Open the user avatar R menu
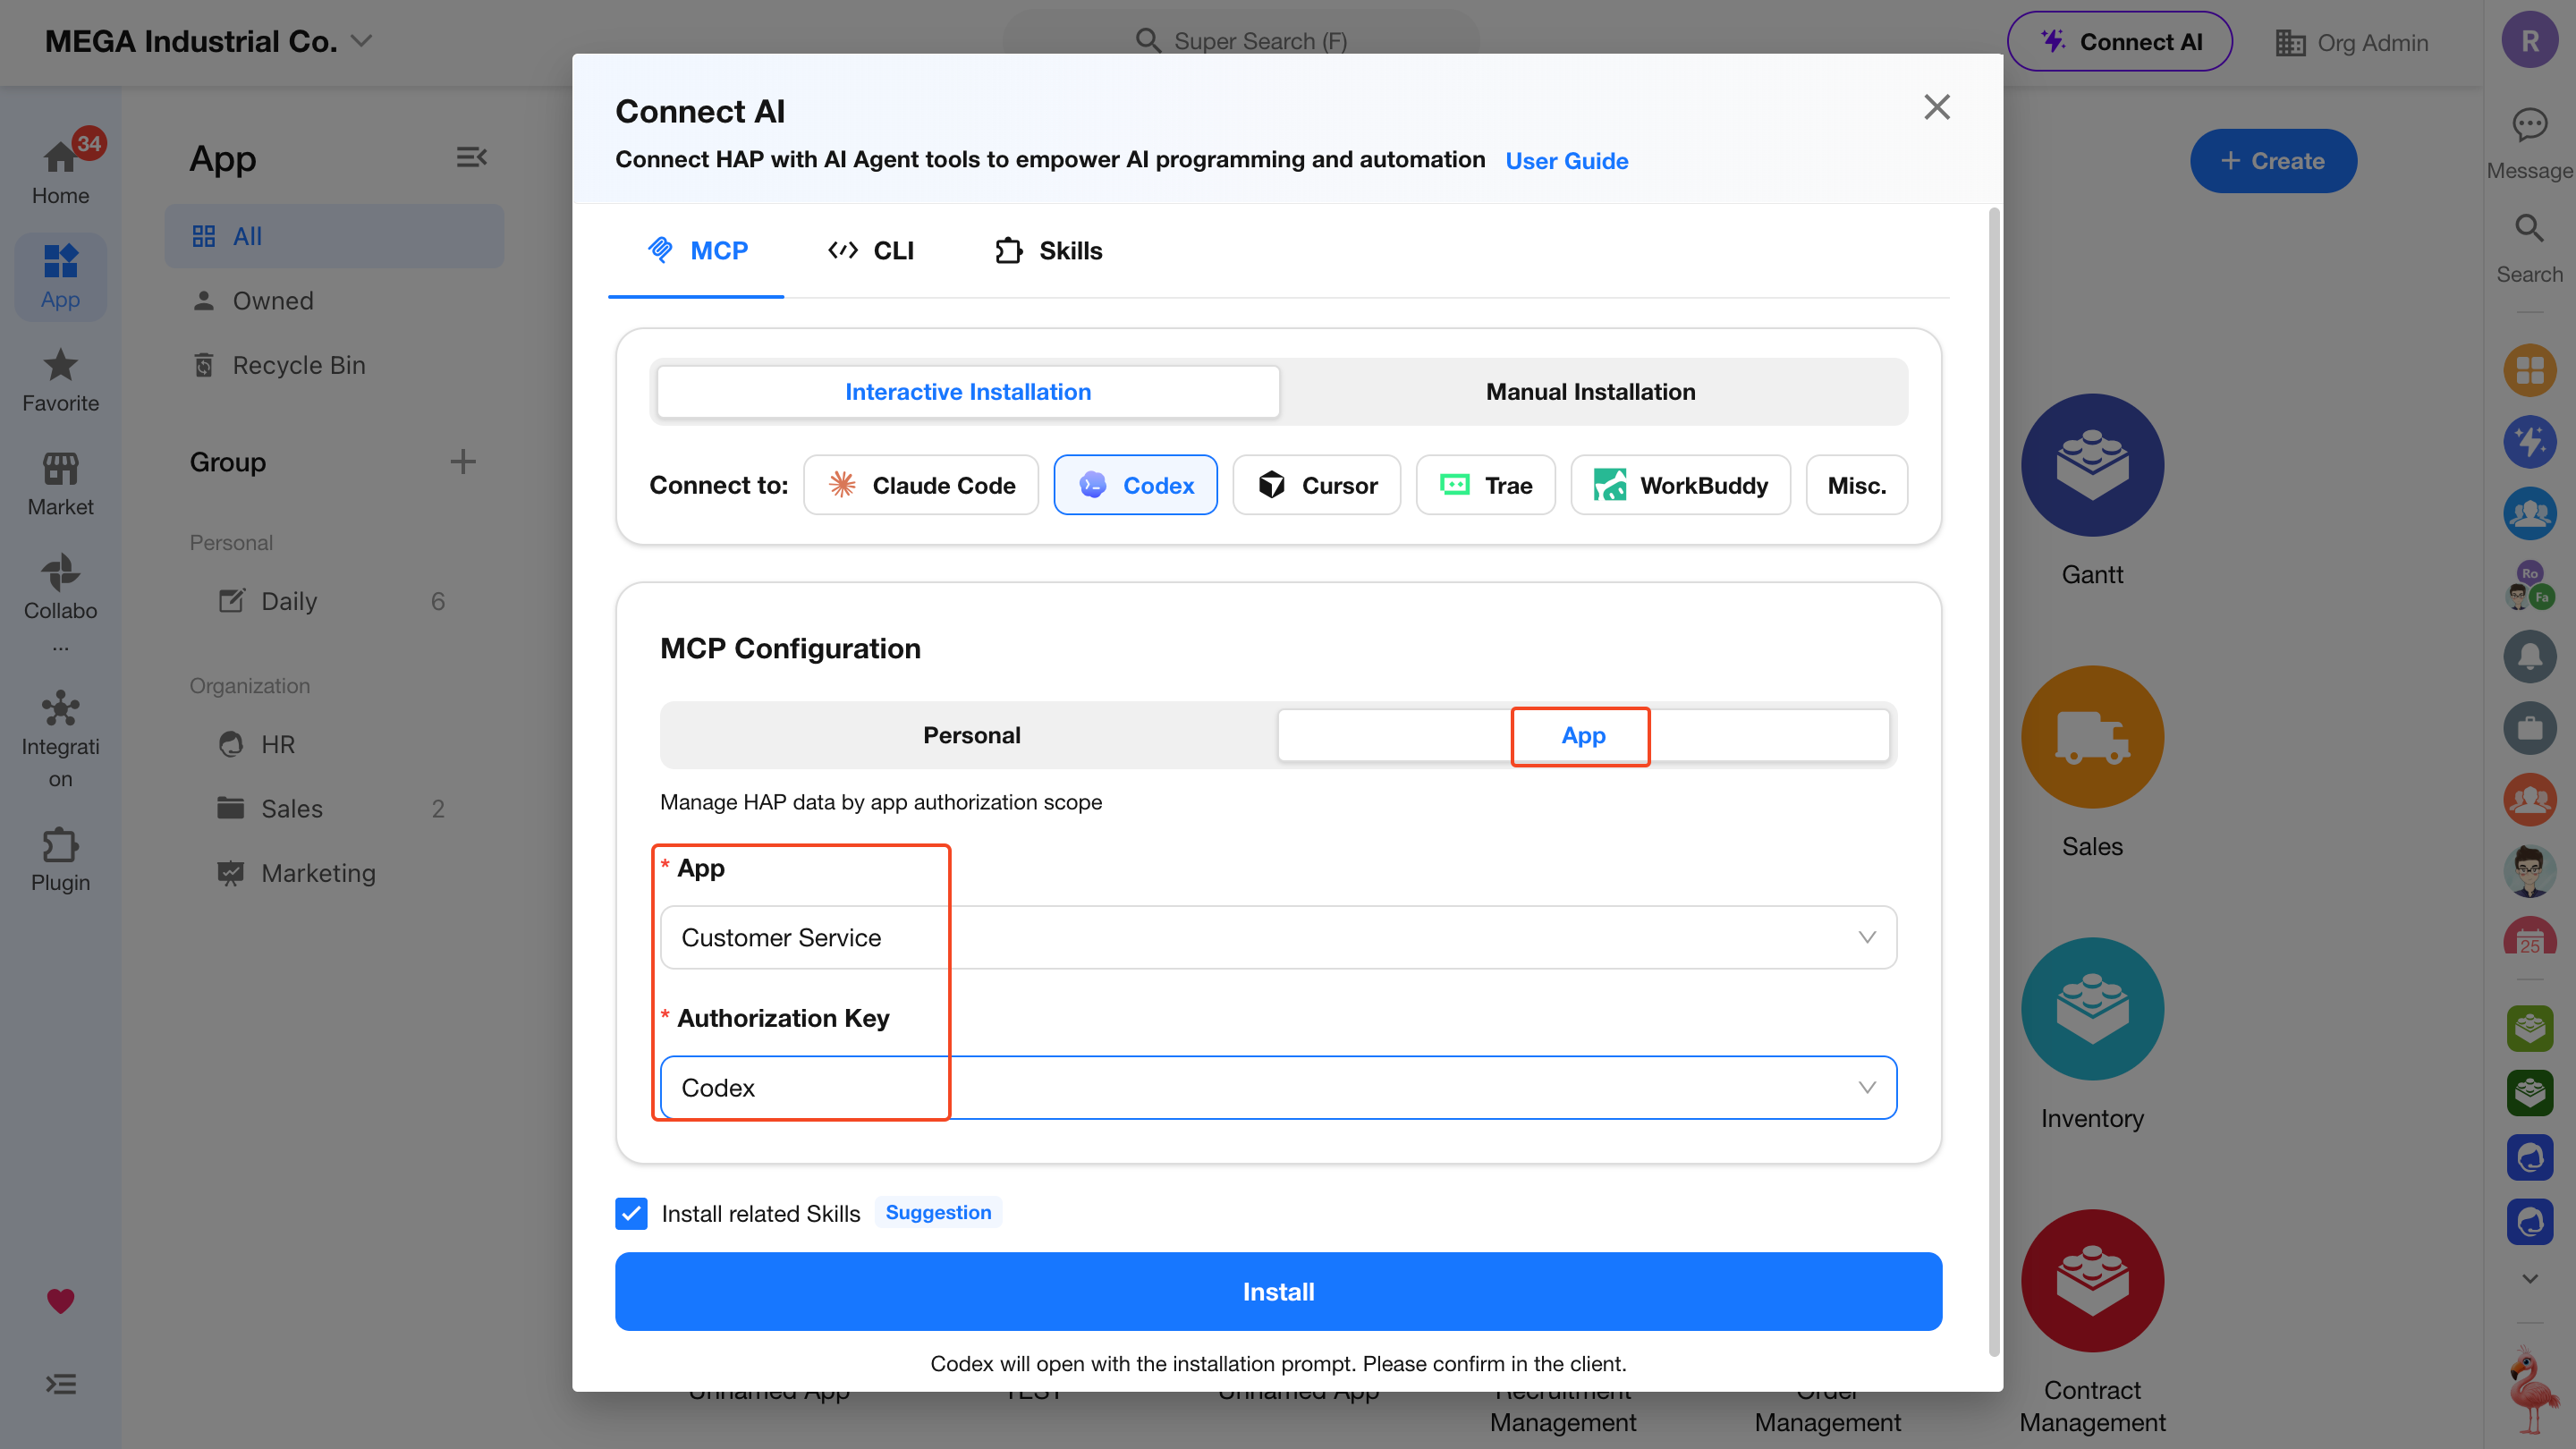2576x1449 pixels. [x=2529, y=40]
